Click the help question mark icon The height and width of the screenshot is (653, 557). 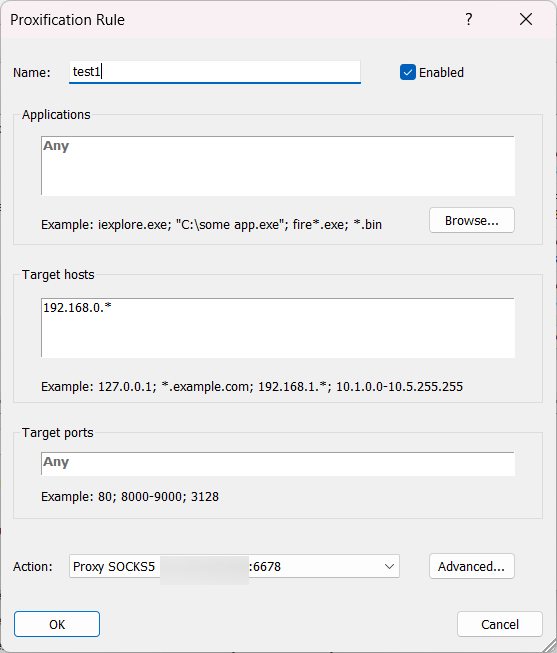pyautogui.click(x=469, y=19)
